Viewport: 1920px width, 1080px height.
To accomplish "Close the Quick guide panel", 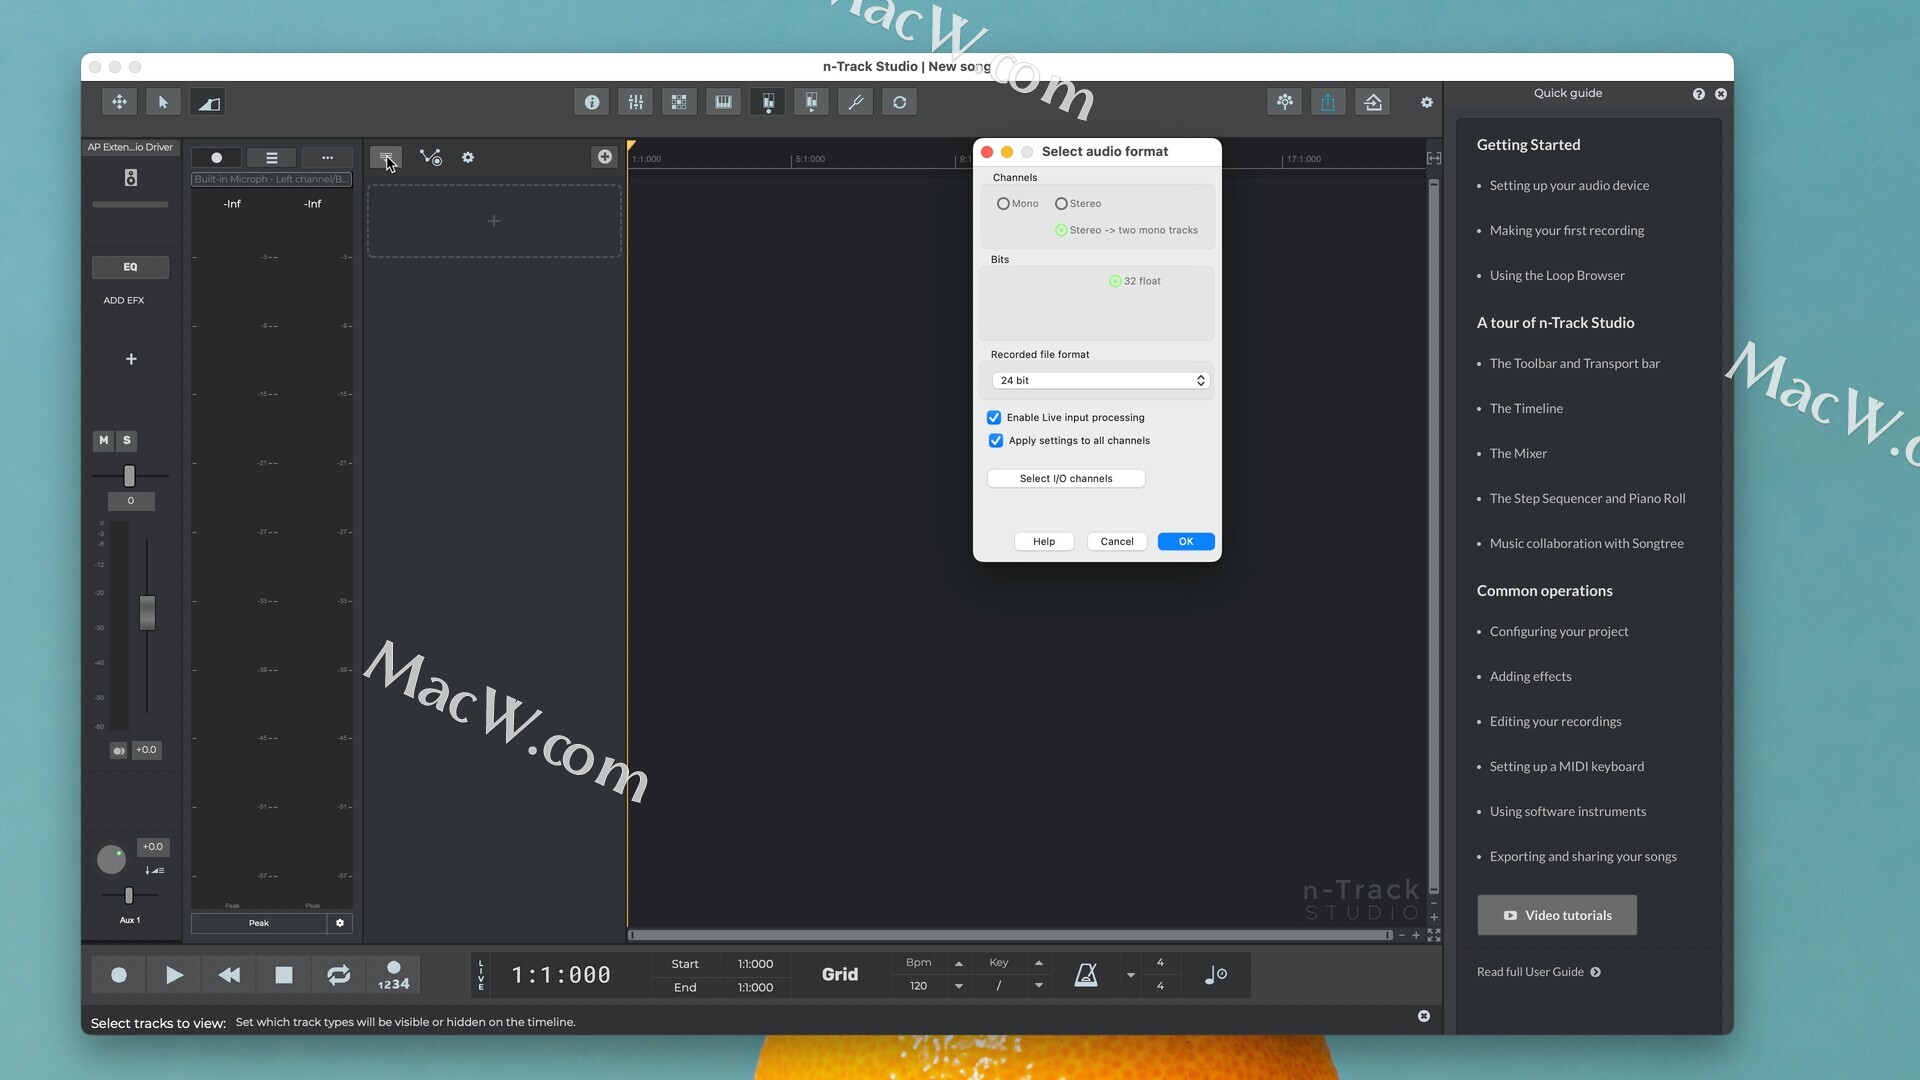I will [x=1721, y=94].
